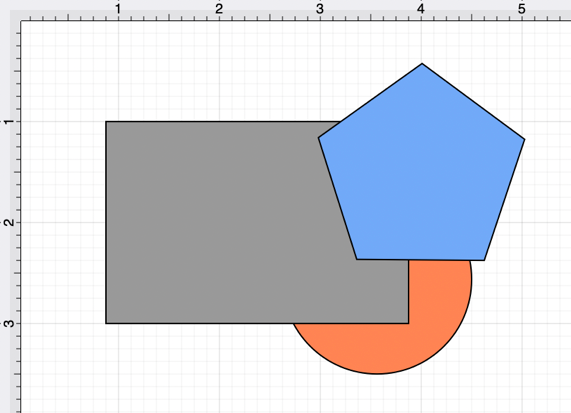Click the bottom edge of the orange circle
The width and height of the screenshot is (571, 413).
click(x=378, y=374)
